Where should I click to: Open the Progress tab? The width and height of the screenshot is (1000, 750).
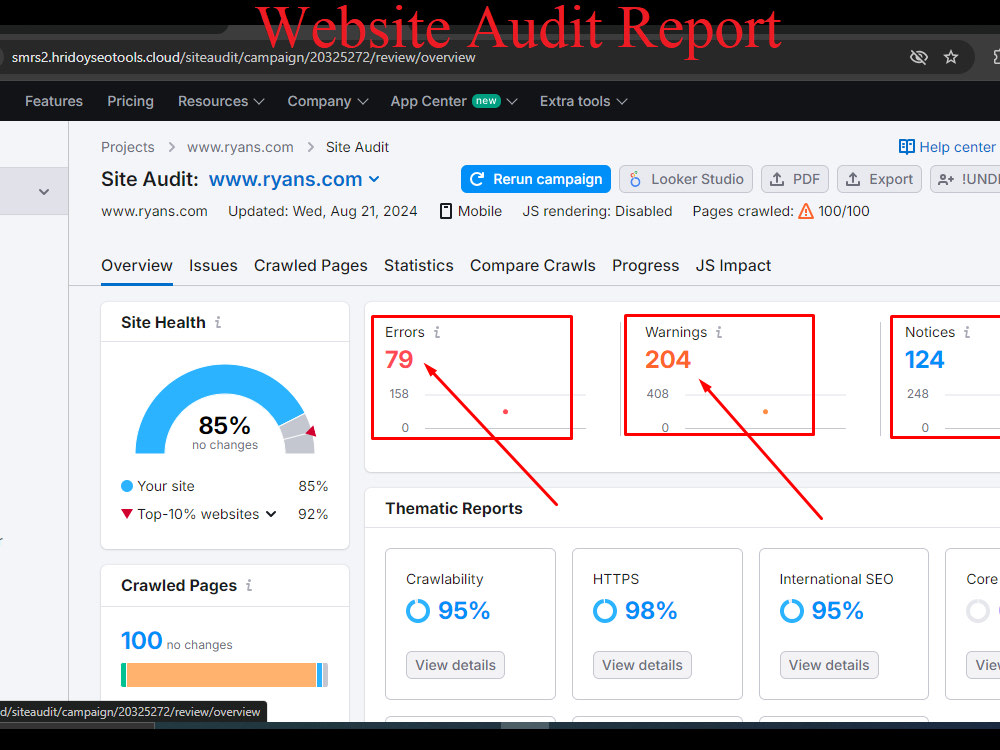pos(645,265)
